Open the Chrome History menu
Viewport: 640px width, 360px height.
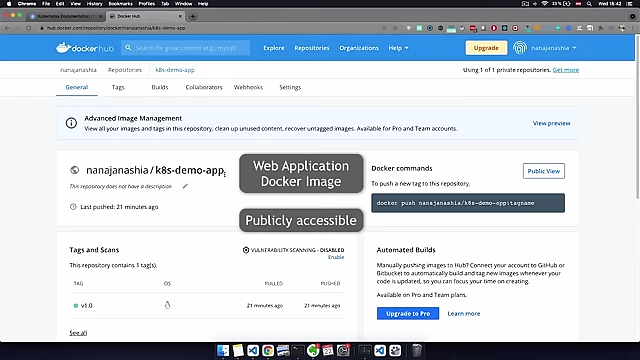pyautogui.click(x=94, y=4)
